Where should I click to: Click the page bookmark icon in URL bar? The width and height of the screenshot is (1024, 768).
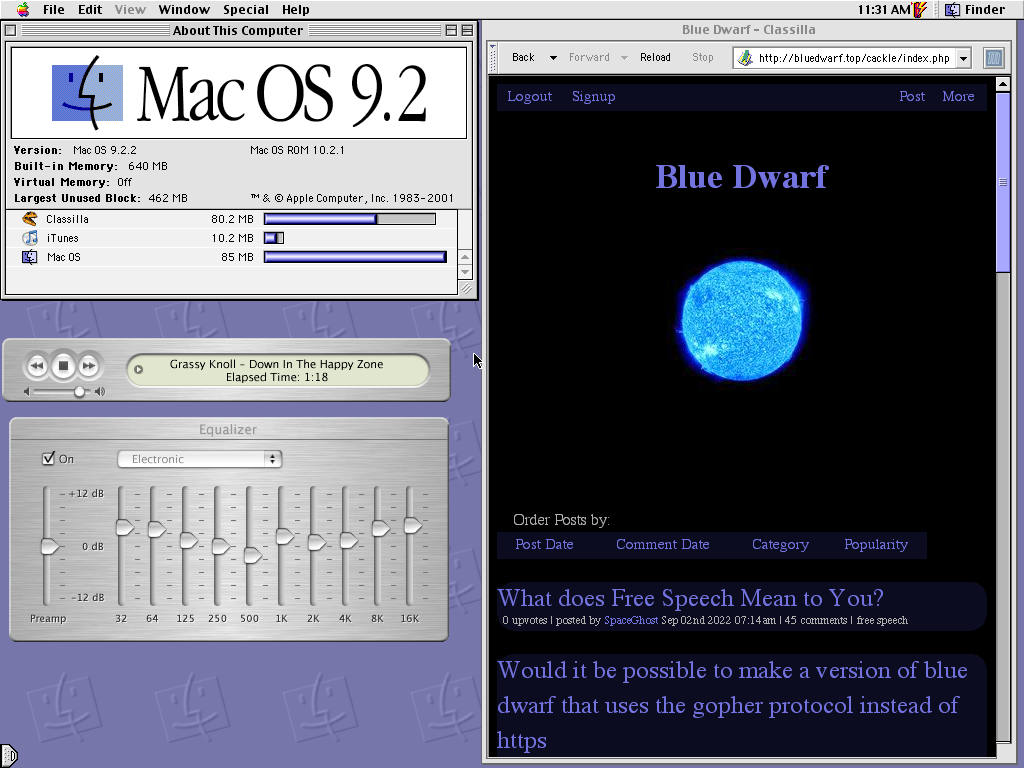pyautogui.click(x=744, y=58)
